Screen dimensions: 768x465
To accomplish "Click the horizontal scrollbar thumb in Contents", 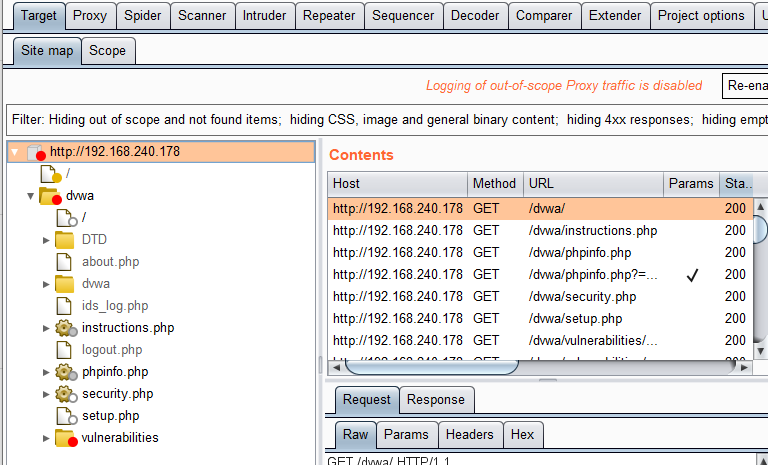I will pyautogui.click(x=432, y=367).
